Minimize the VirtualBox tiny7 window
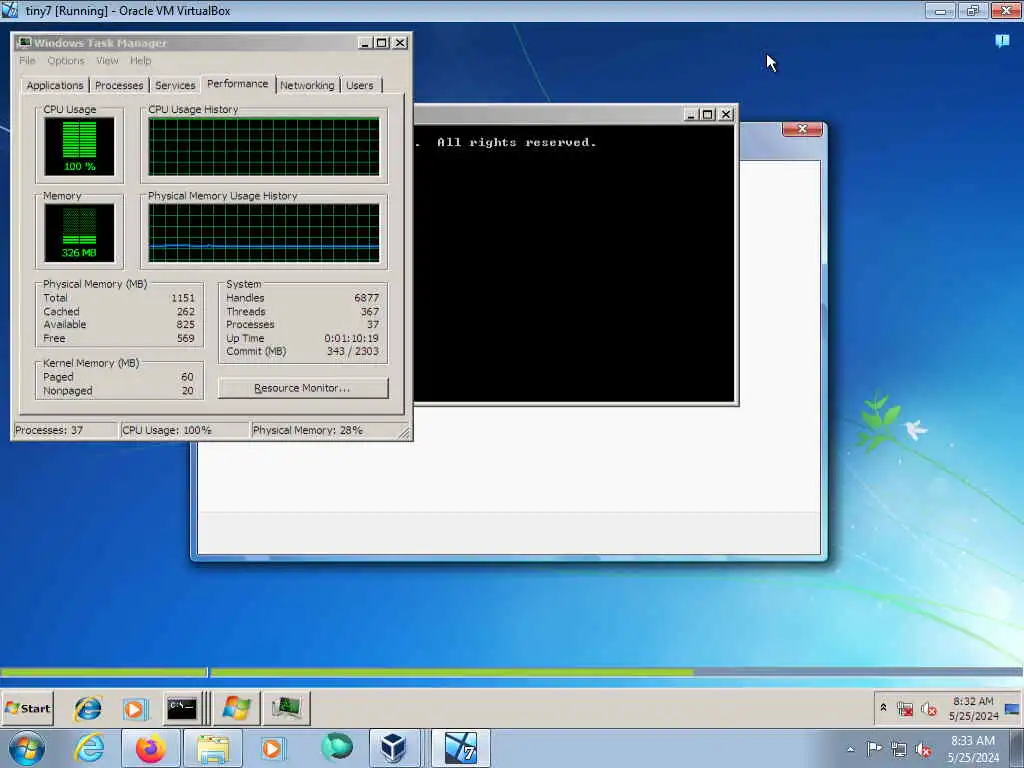Screen dimensions: 1024x768 (940, 10)
